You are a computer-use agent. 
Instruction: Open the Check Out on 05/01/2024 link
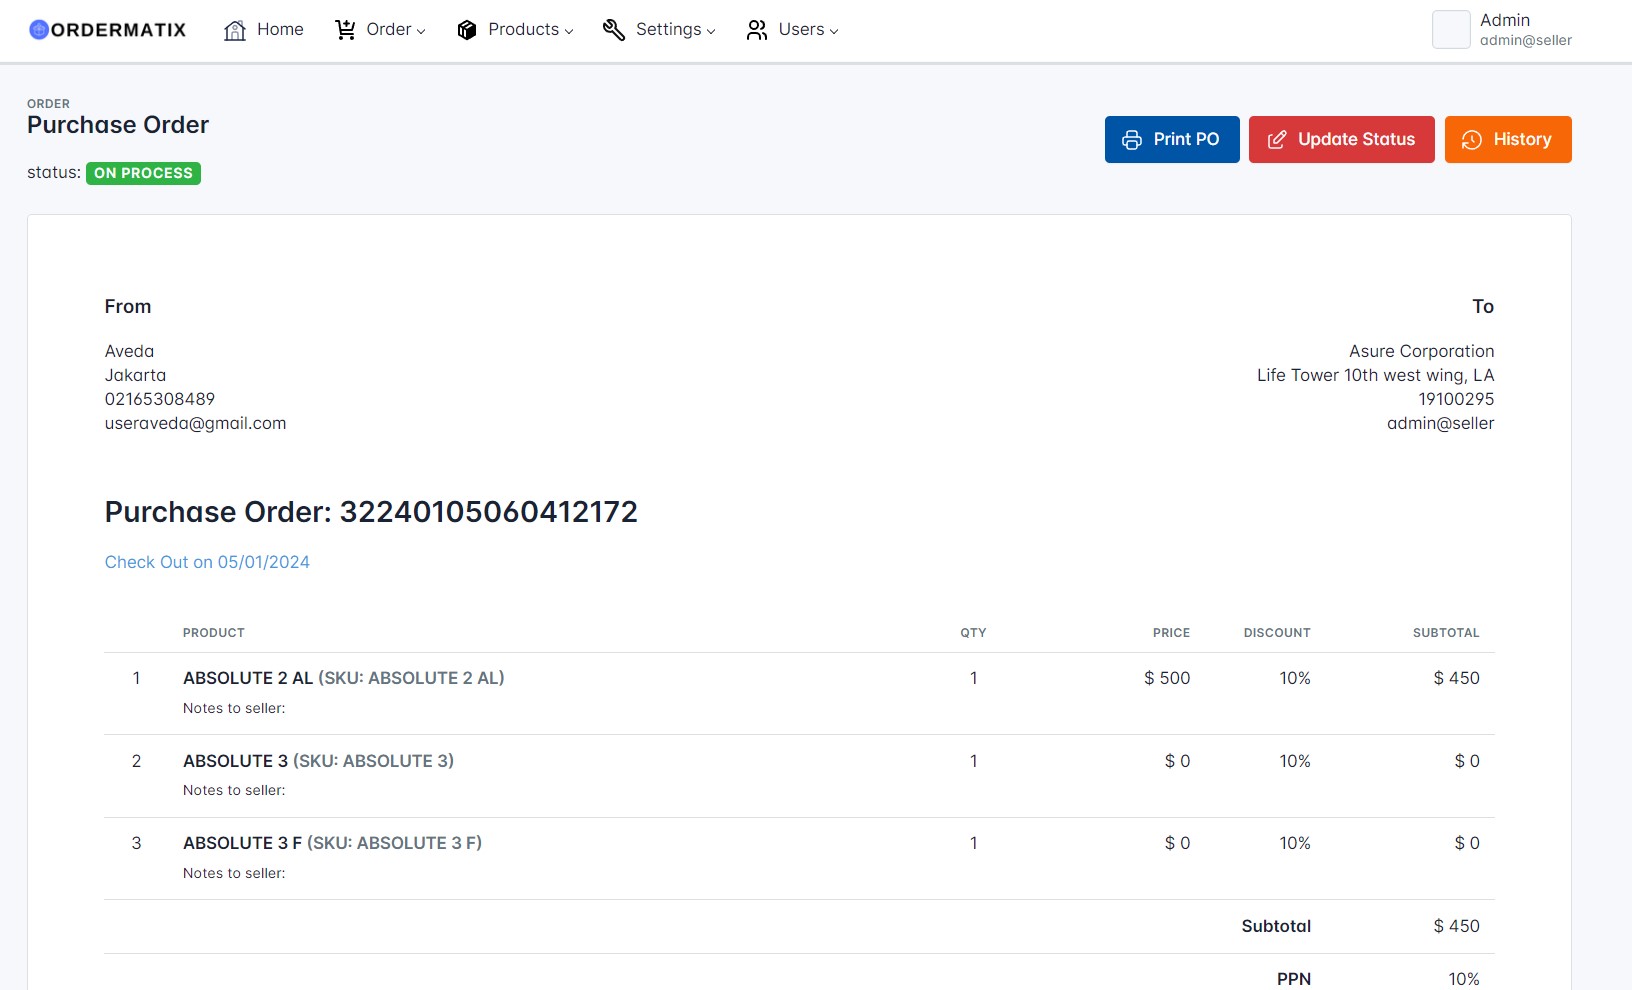click(x=207, y=562)
